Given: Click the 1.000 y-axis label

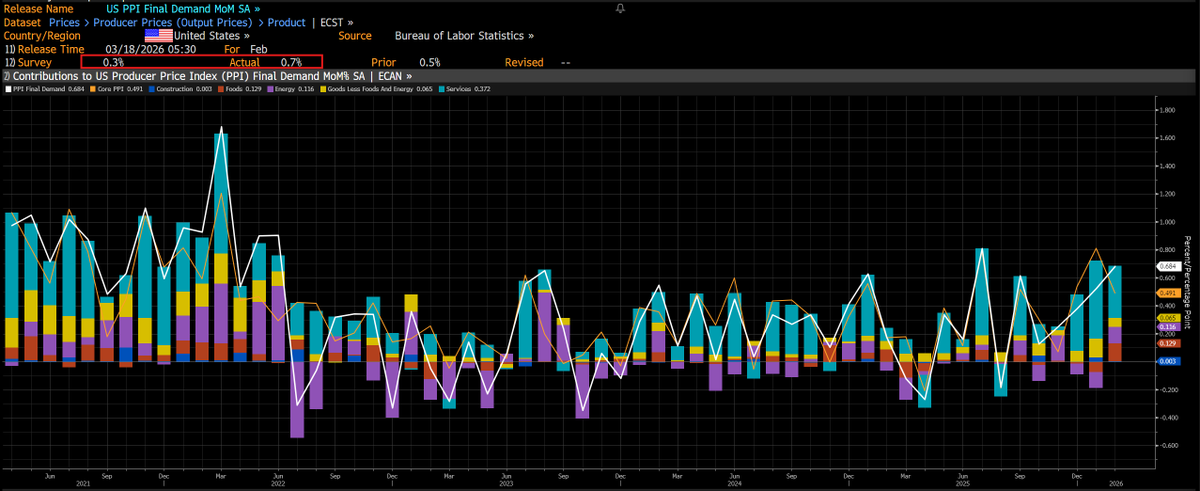Looking at the screenshot, I should pyautogui.click(x=1167, y=222).
